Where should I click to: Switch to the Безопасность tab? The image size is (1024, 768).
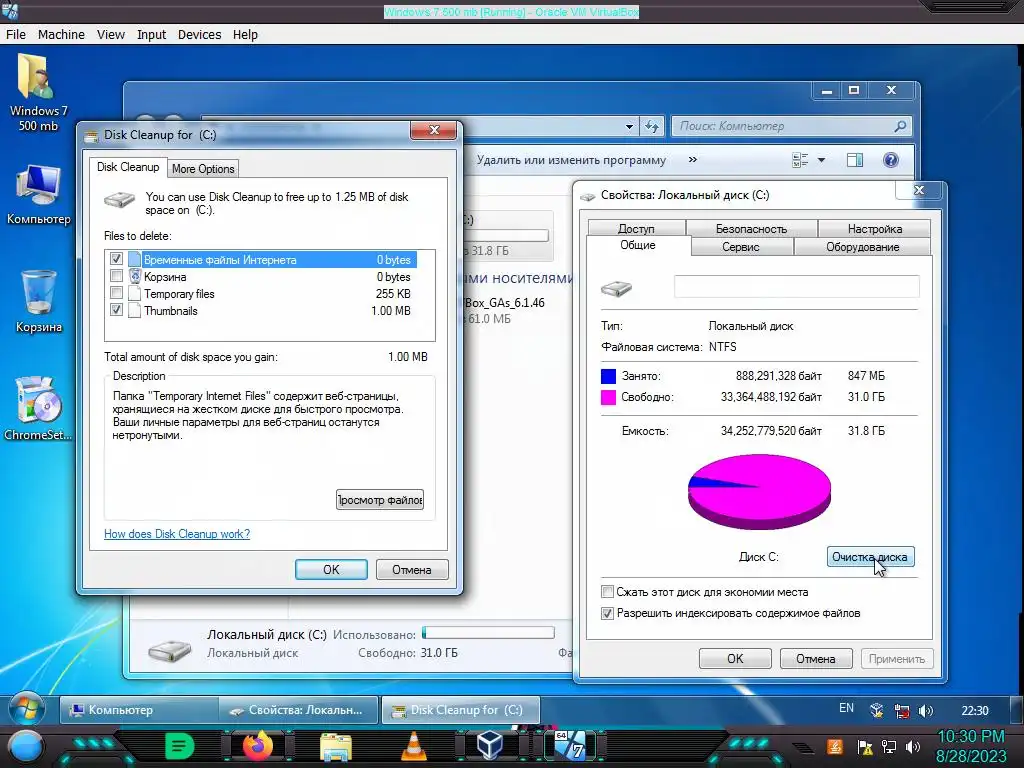[x=751, y=228]
